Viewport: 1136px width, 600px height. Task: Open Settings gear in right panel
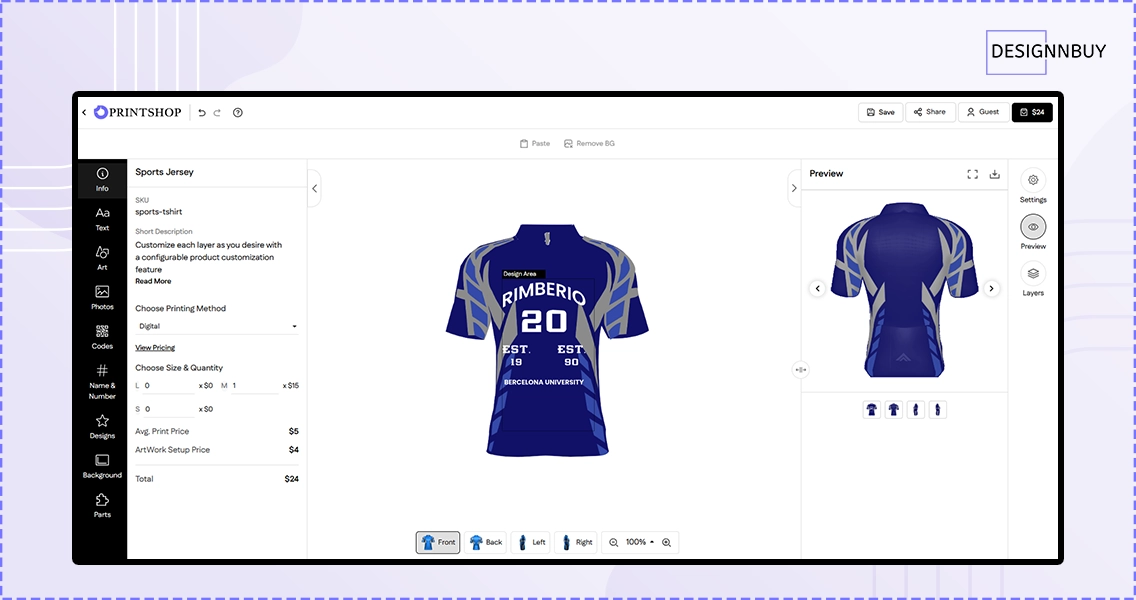(x=1033, y=180)
